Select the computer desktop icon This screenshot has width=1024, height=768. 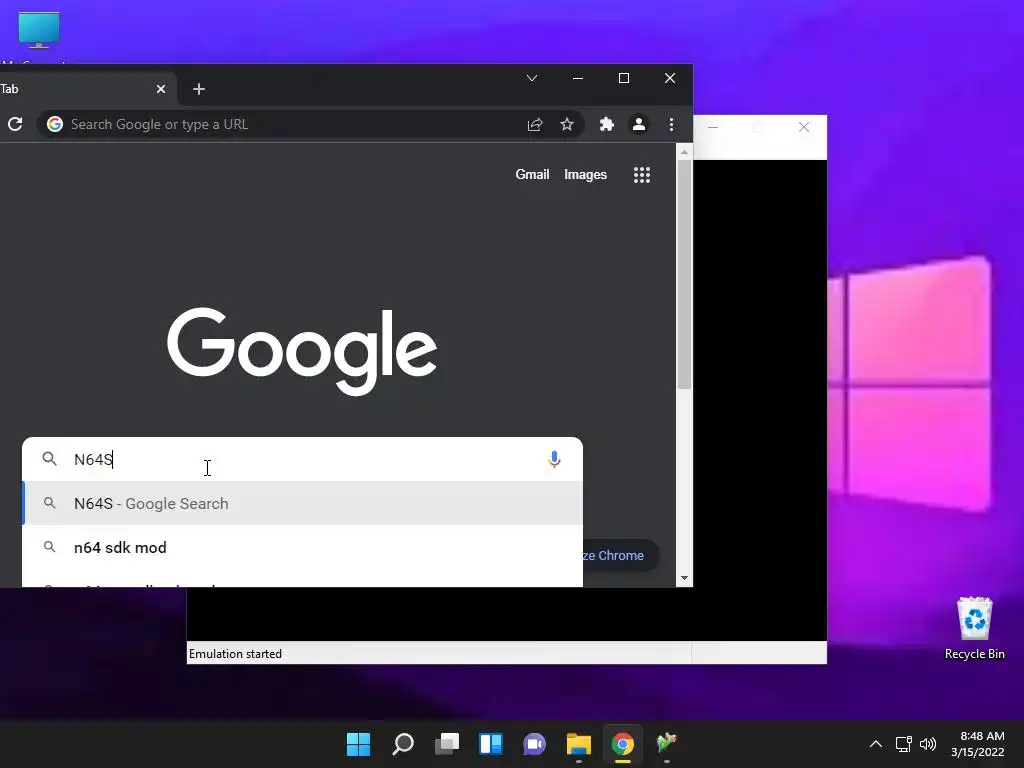pyautogui.click(x=39, y=33)
